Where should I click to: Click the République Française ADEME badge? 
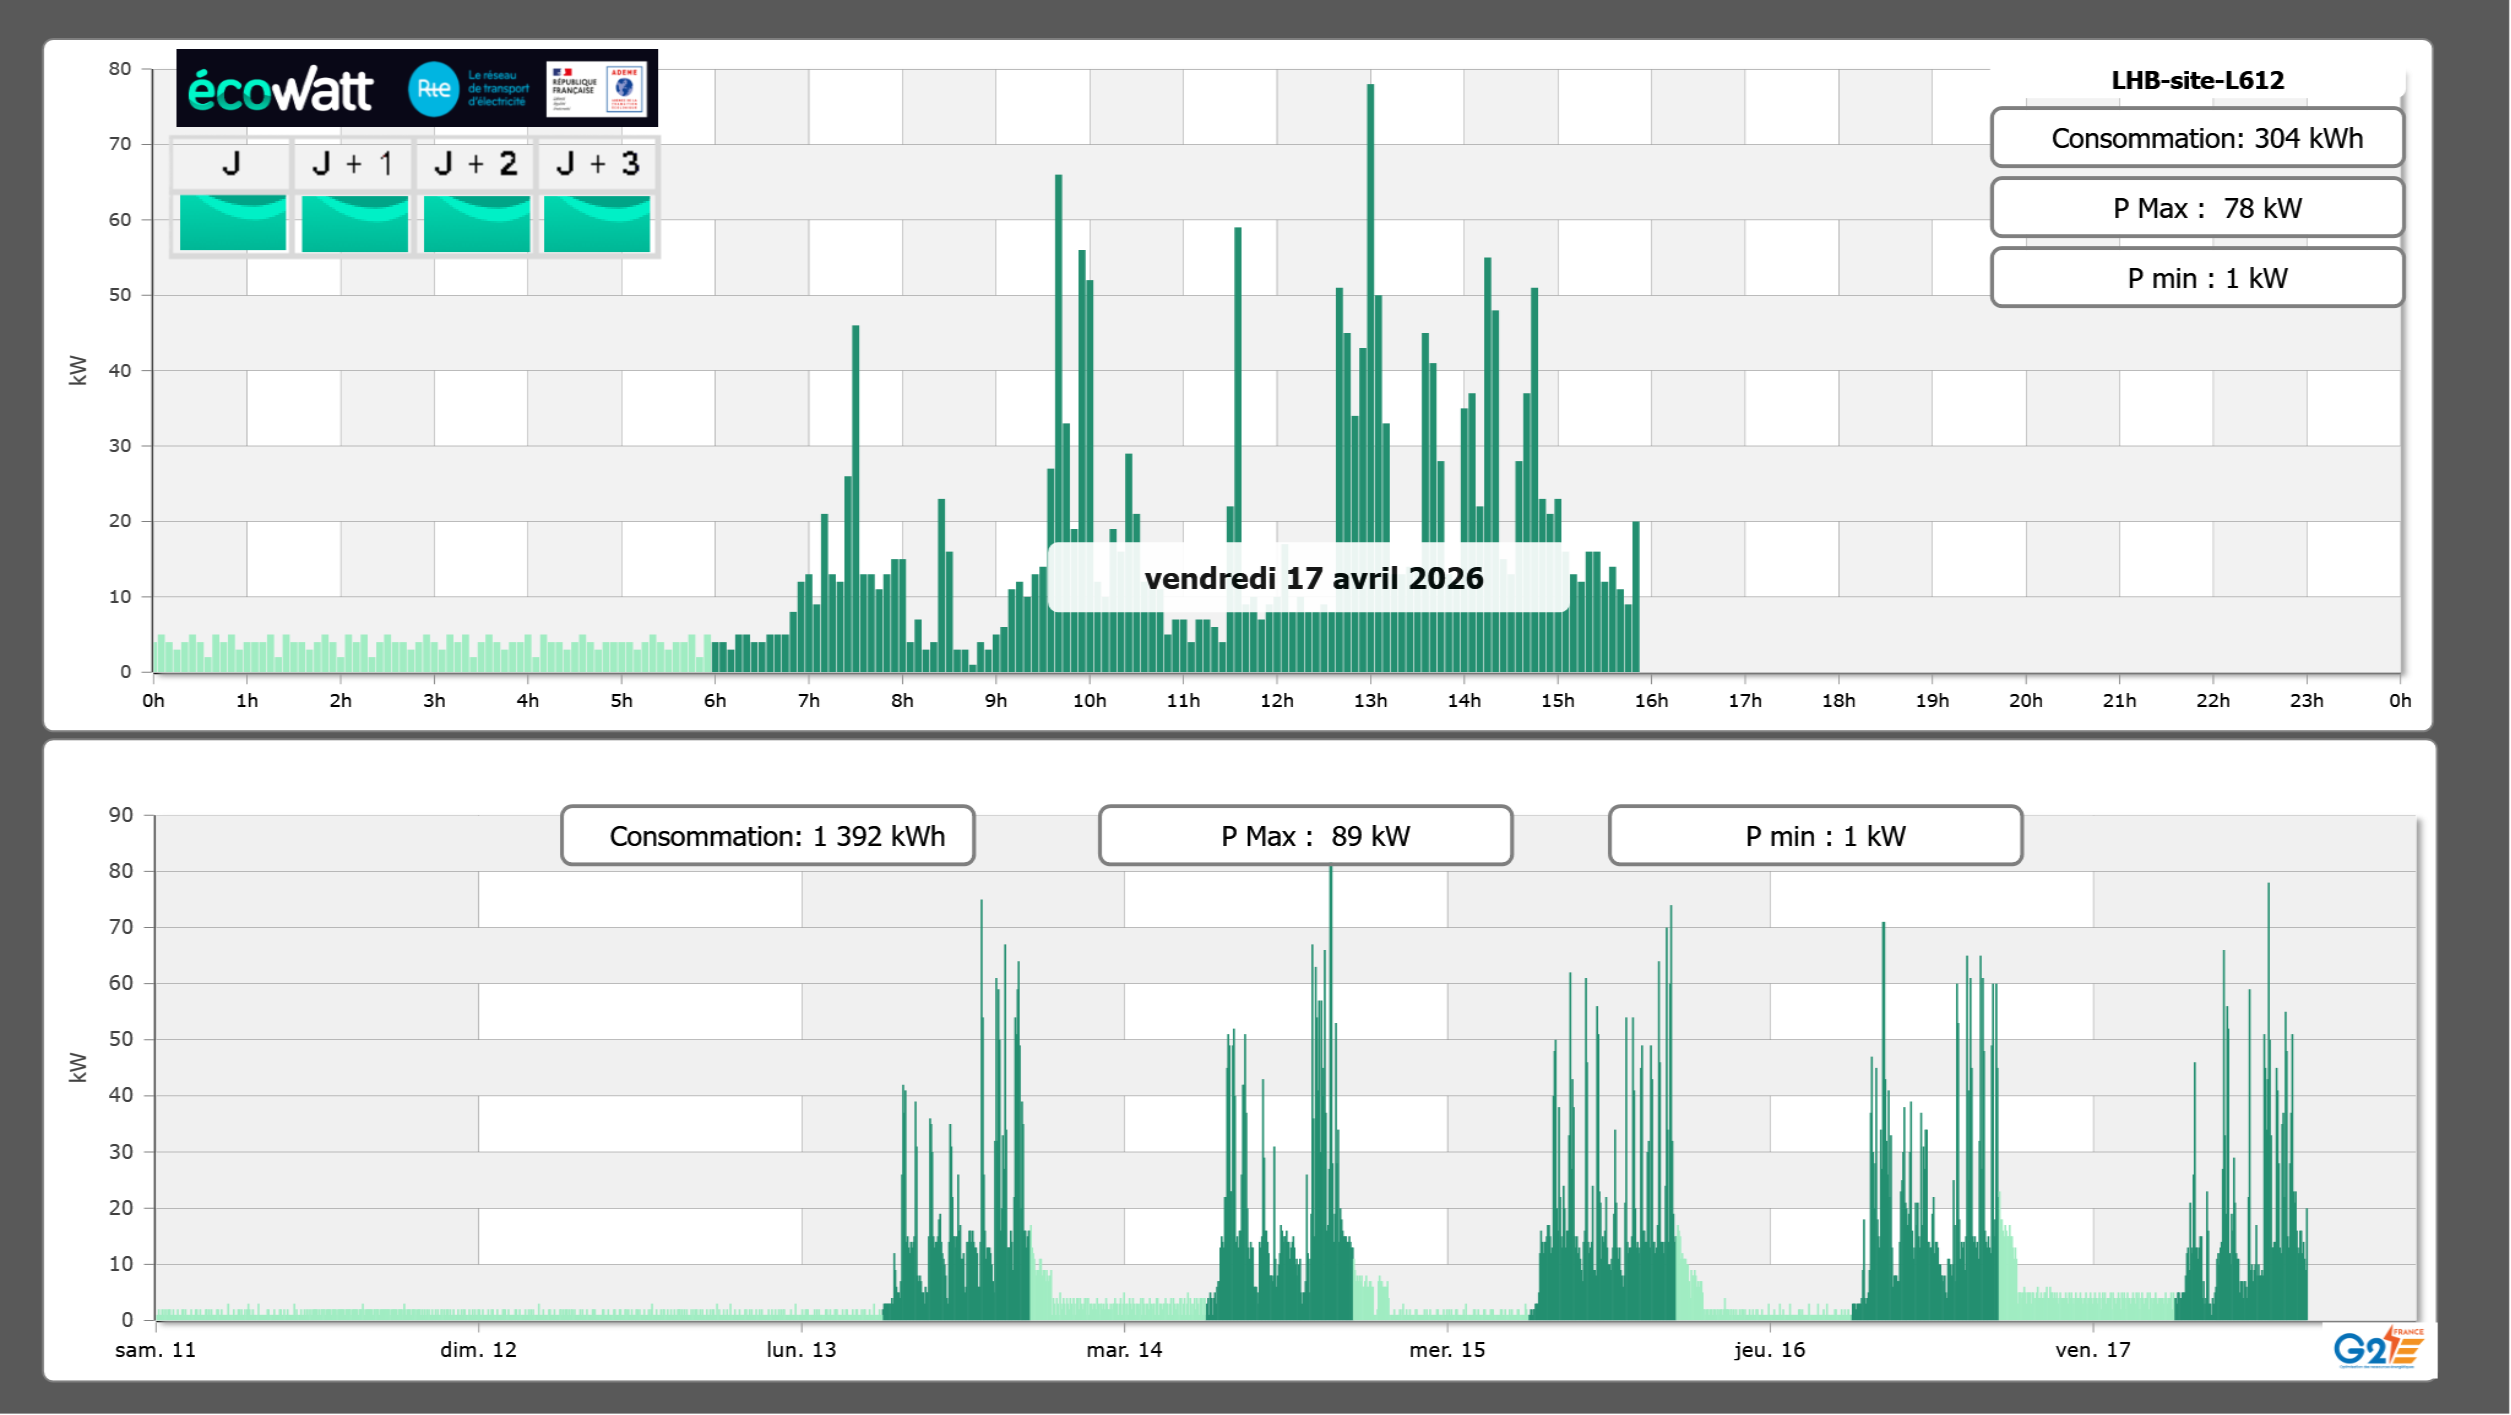pos(596,89)
